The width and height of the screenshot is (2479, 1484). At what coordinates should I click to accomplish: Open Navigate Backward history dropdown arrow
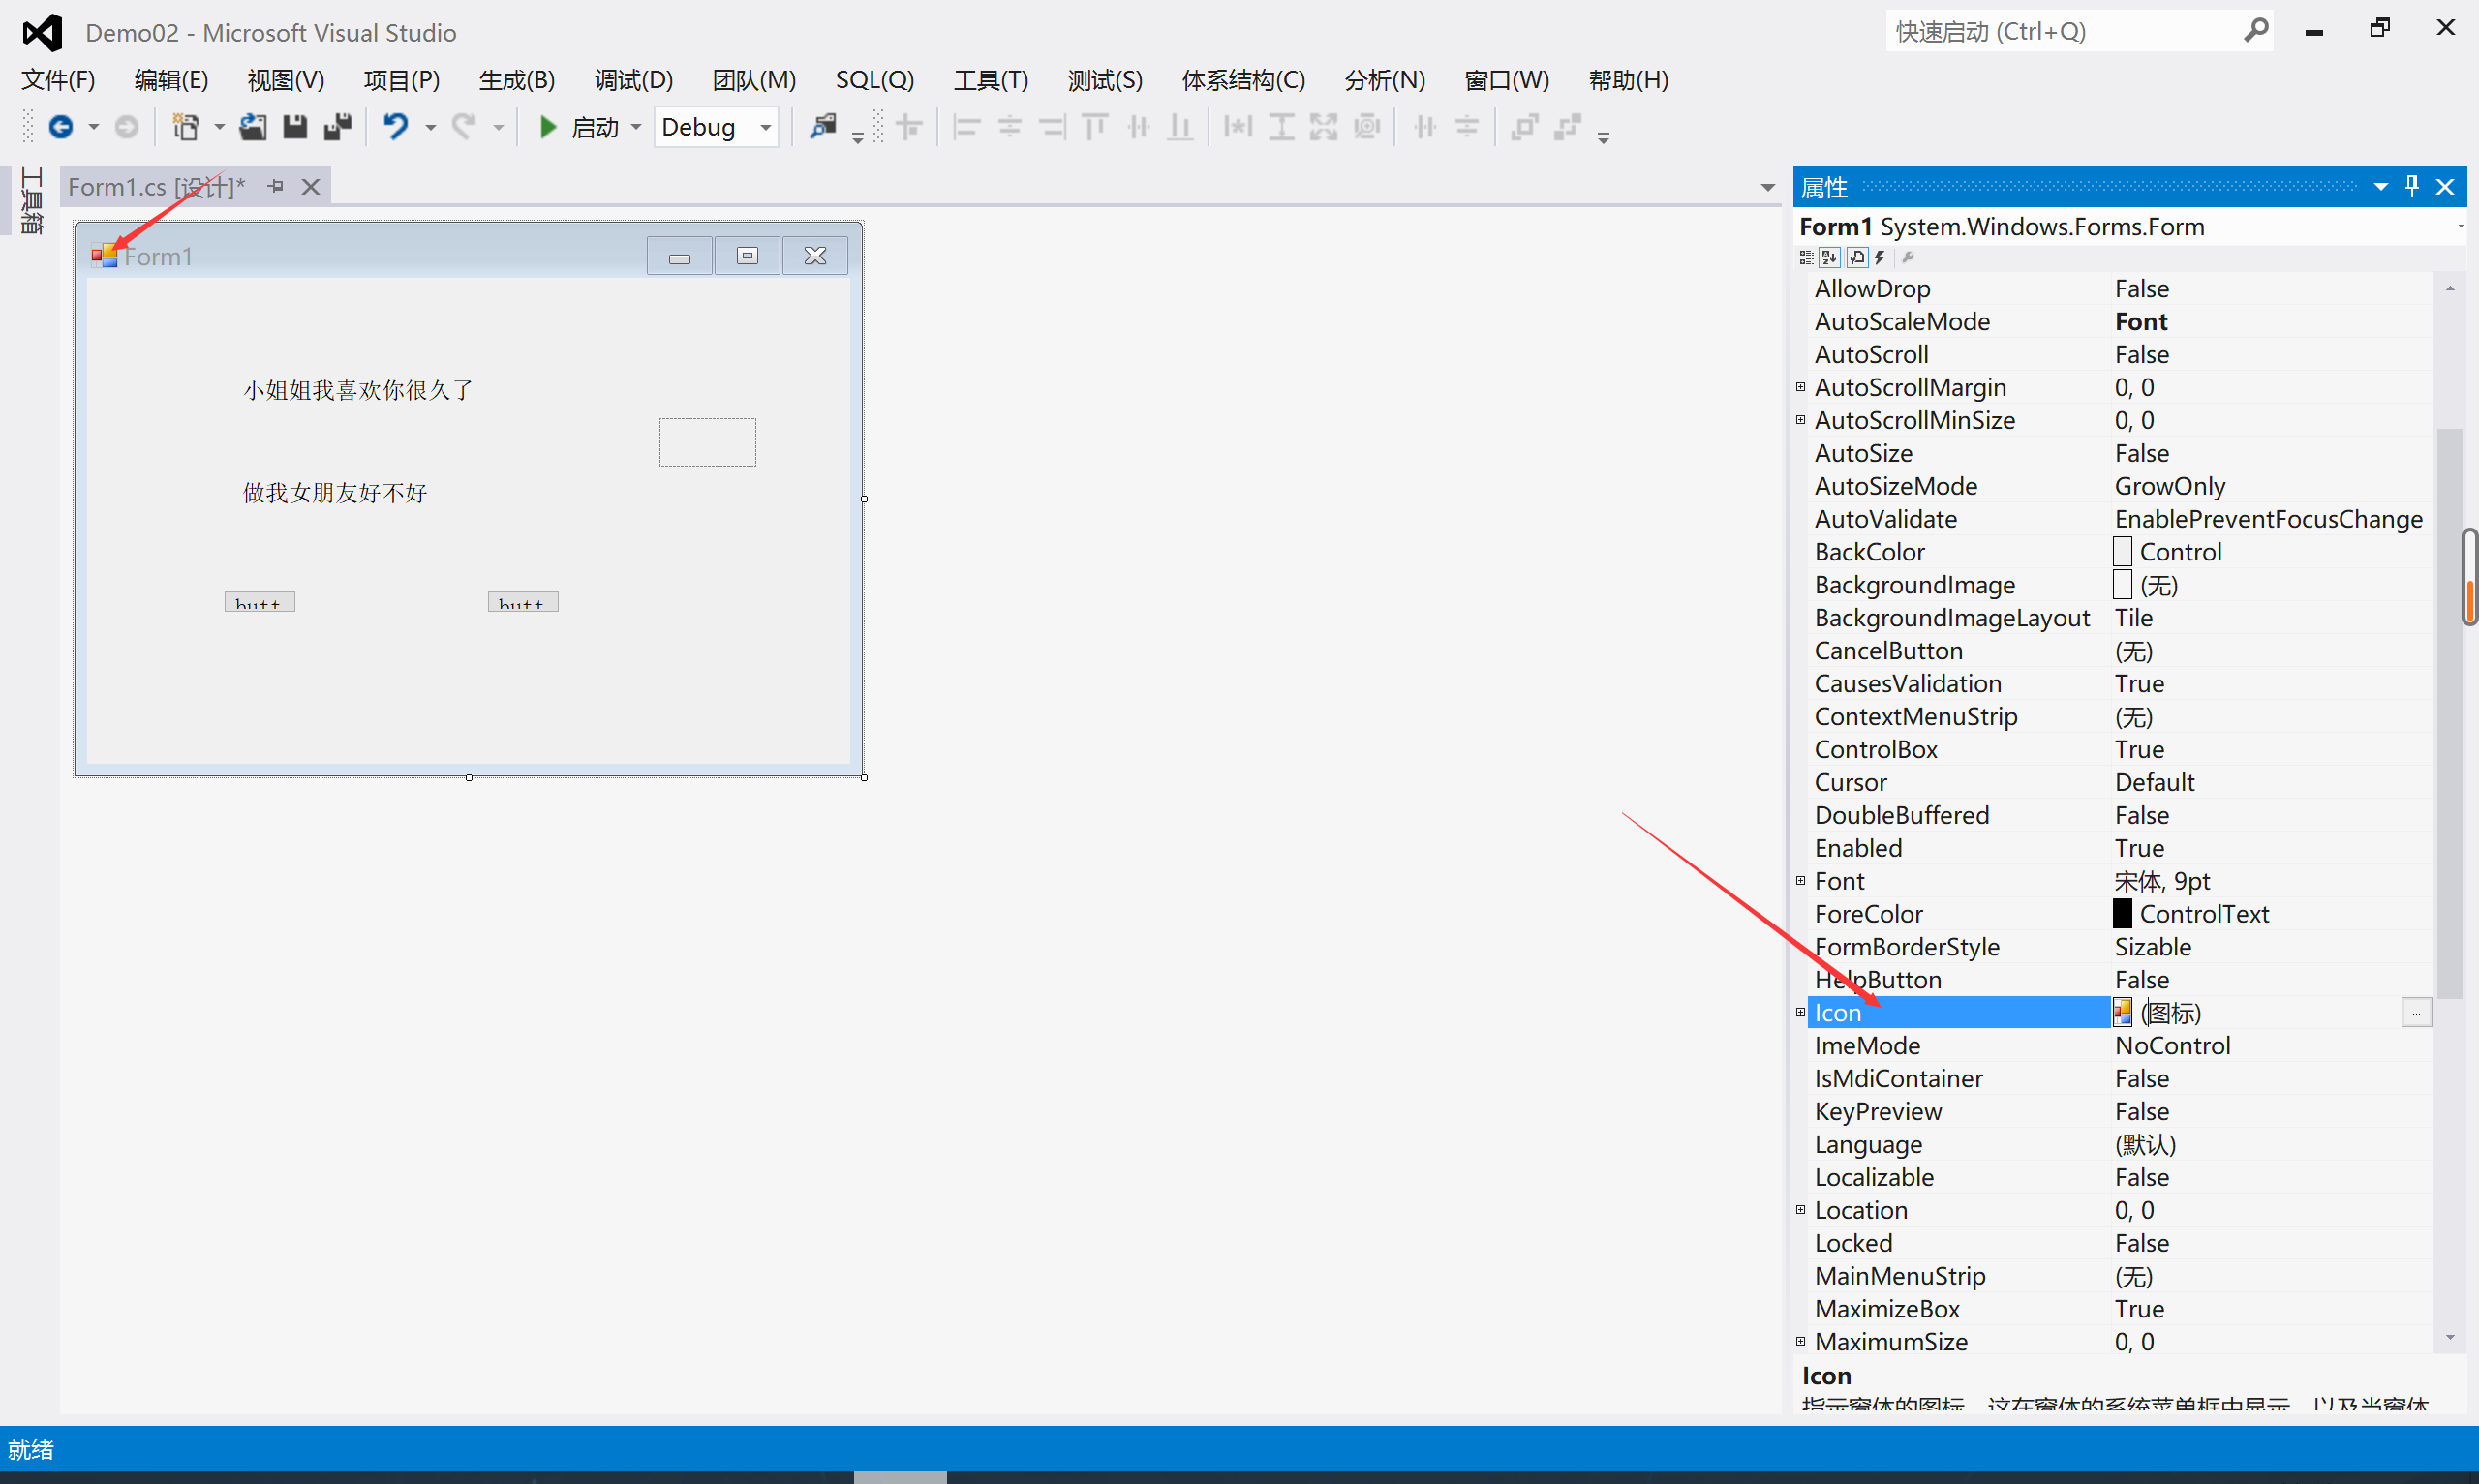click(93, 127)
